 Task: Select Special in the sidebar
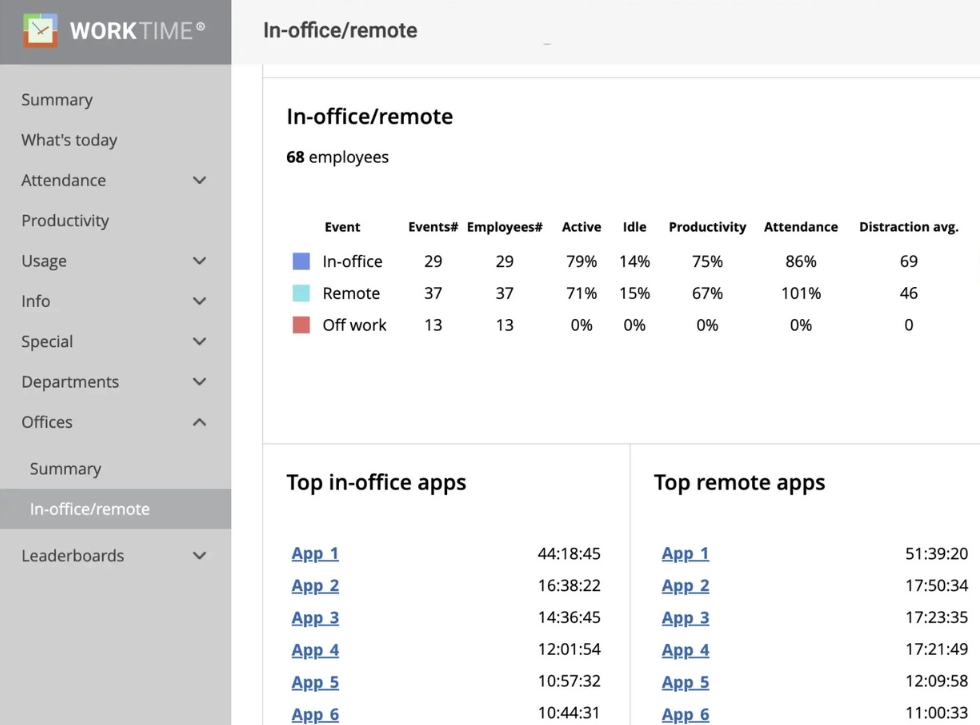[47, 342]
